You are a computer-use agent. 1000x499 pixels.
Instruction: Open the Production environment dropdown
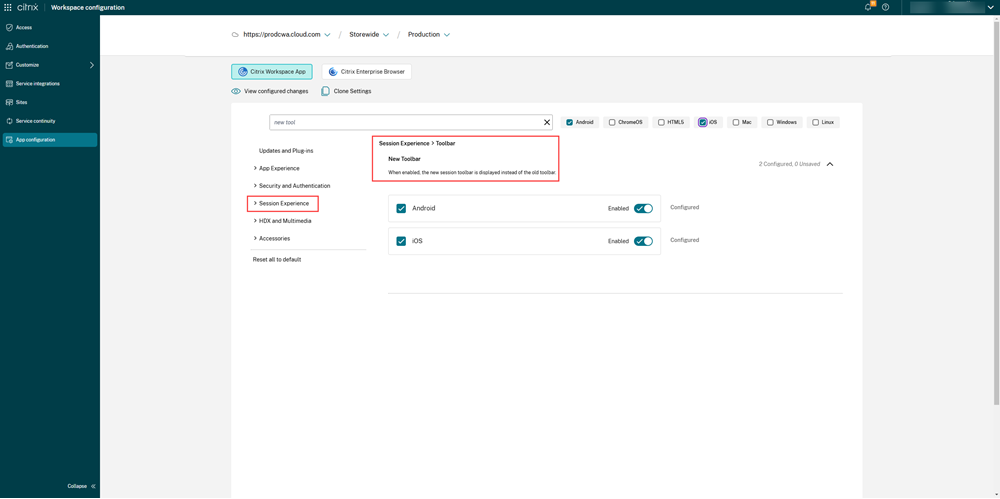428,35
